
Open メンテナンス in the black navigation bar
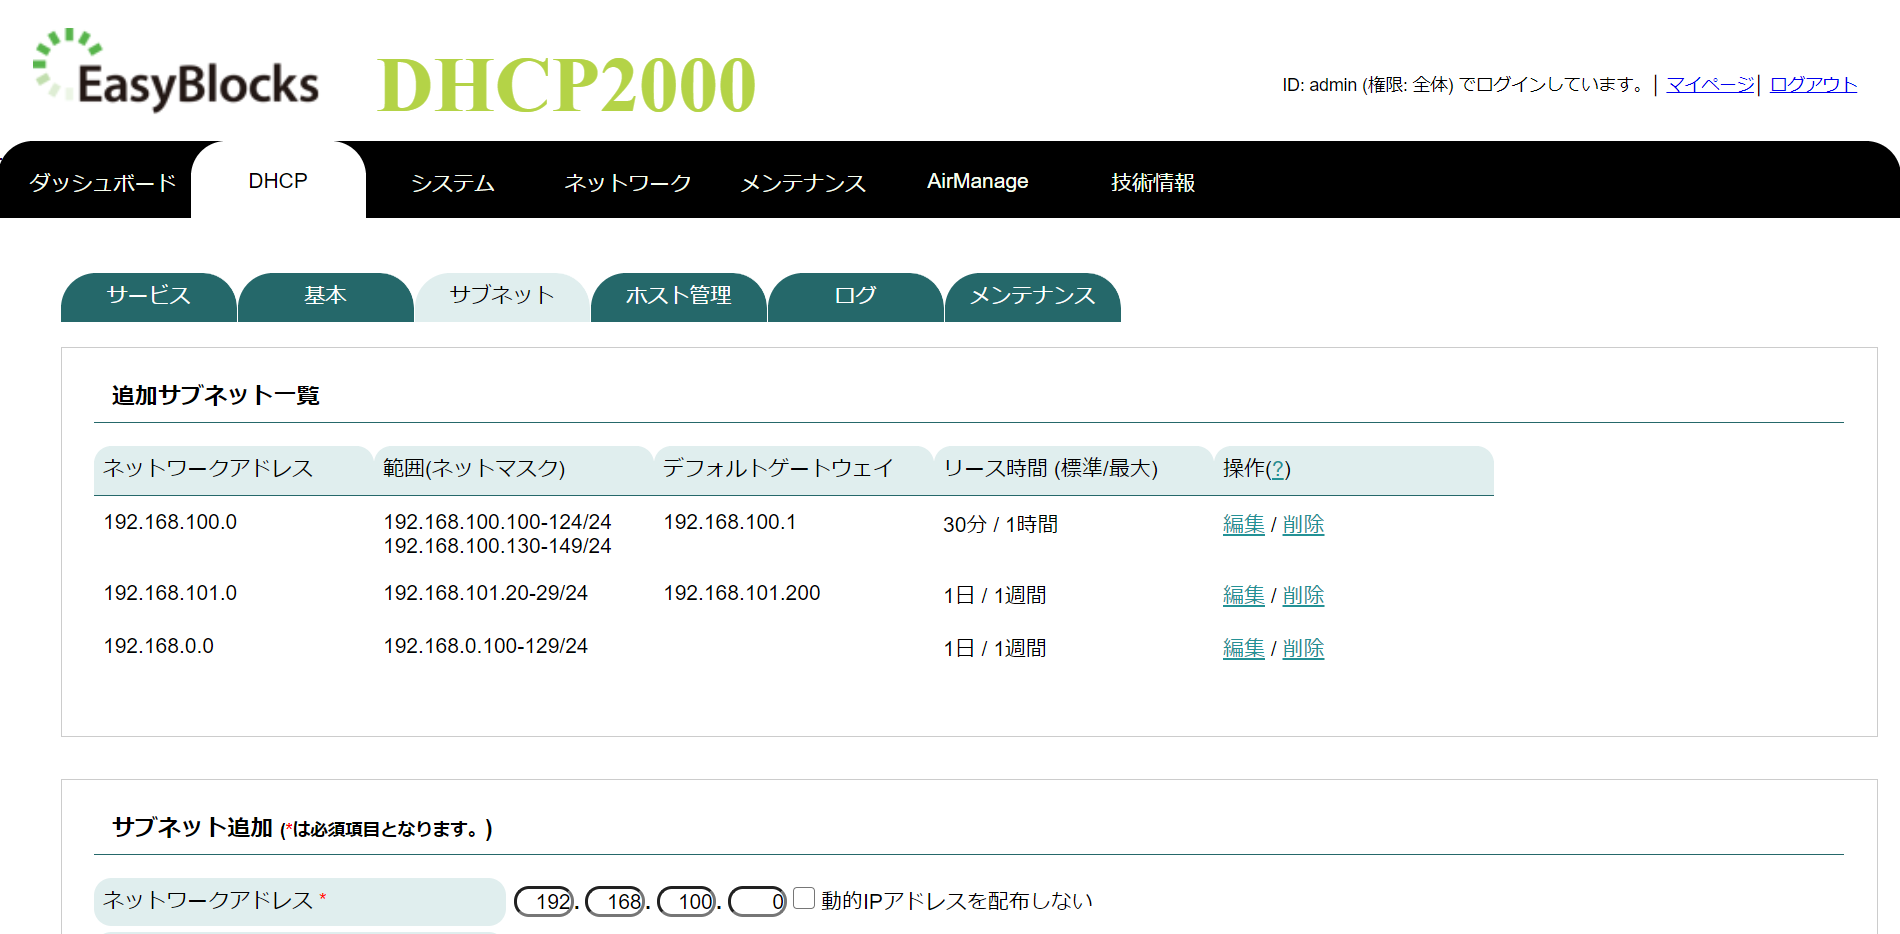click(x=803, y=182)
